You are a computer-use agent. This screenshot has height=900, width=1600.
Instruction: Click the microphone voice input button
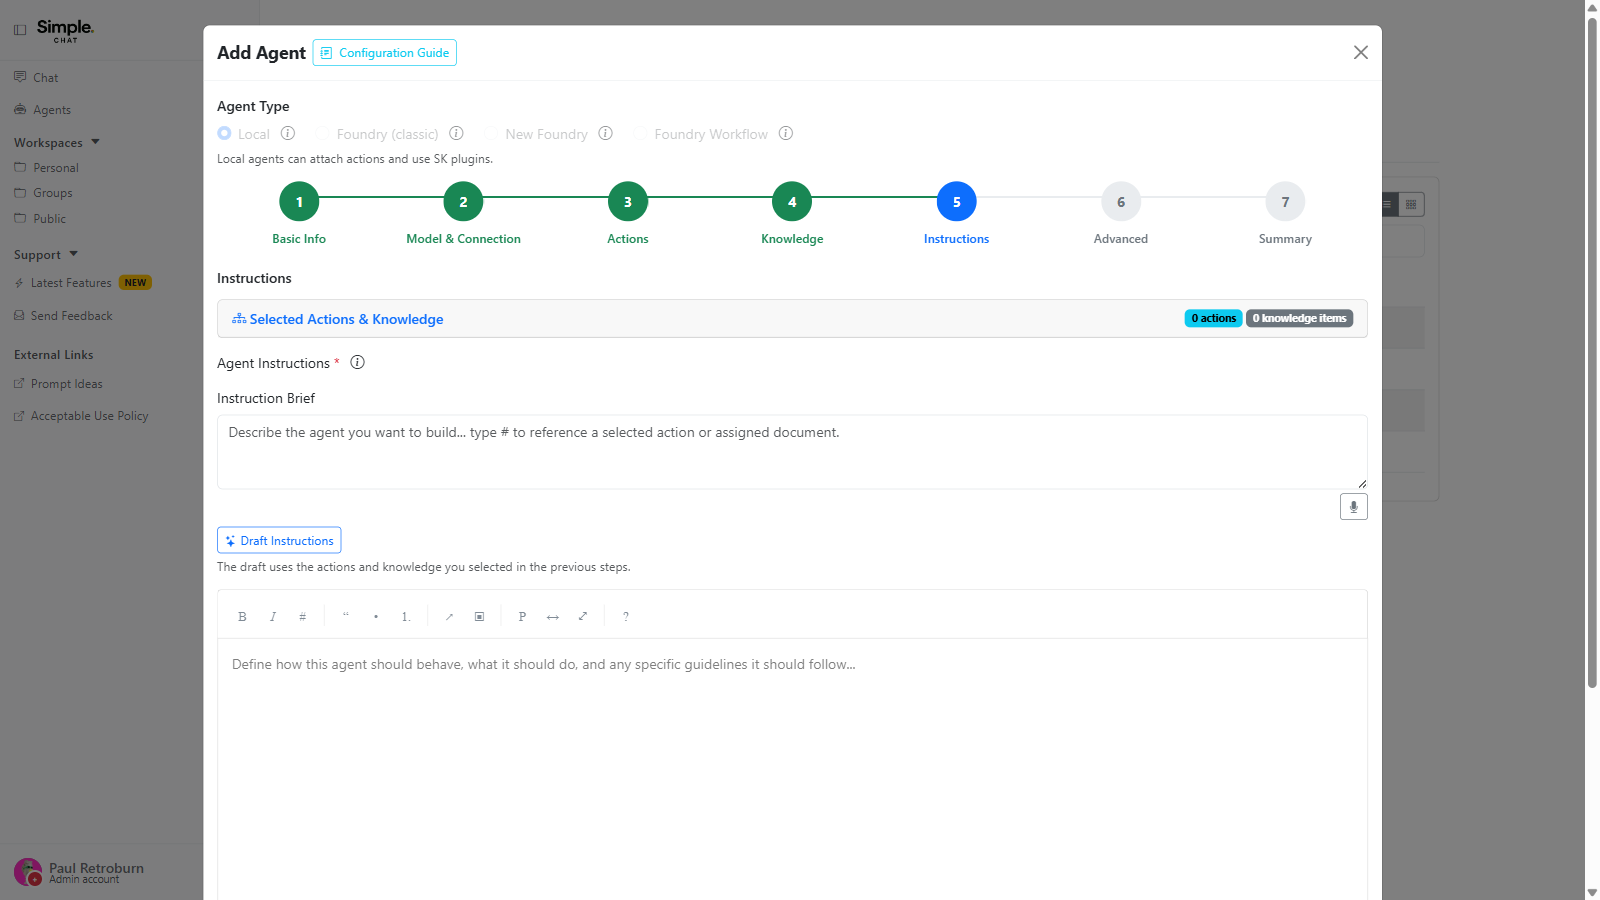(1353, 507)
